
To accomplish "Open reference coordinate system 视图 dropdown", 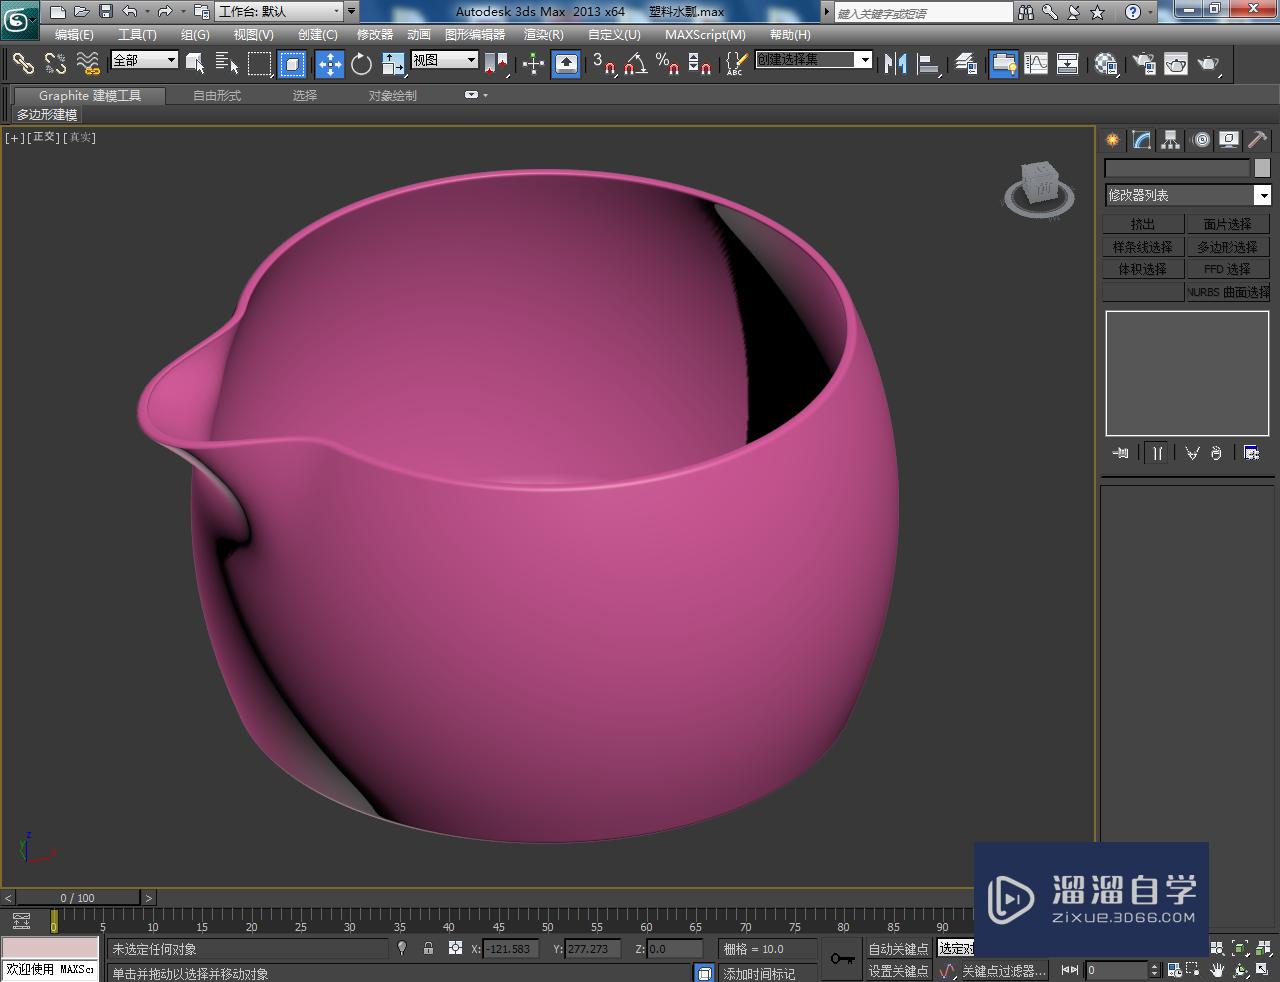I will click(444, 60).
